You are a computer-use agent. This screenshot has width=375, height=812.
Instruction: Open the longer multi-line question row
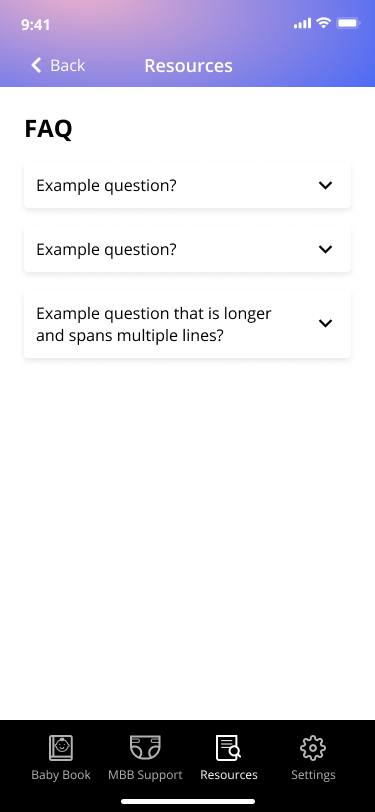(x=188, y=324)
